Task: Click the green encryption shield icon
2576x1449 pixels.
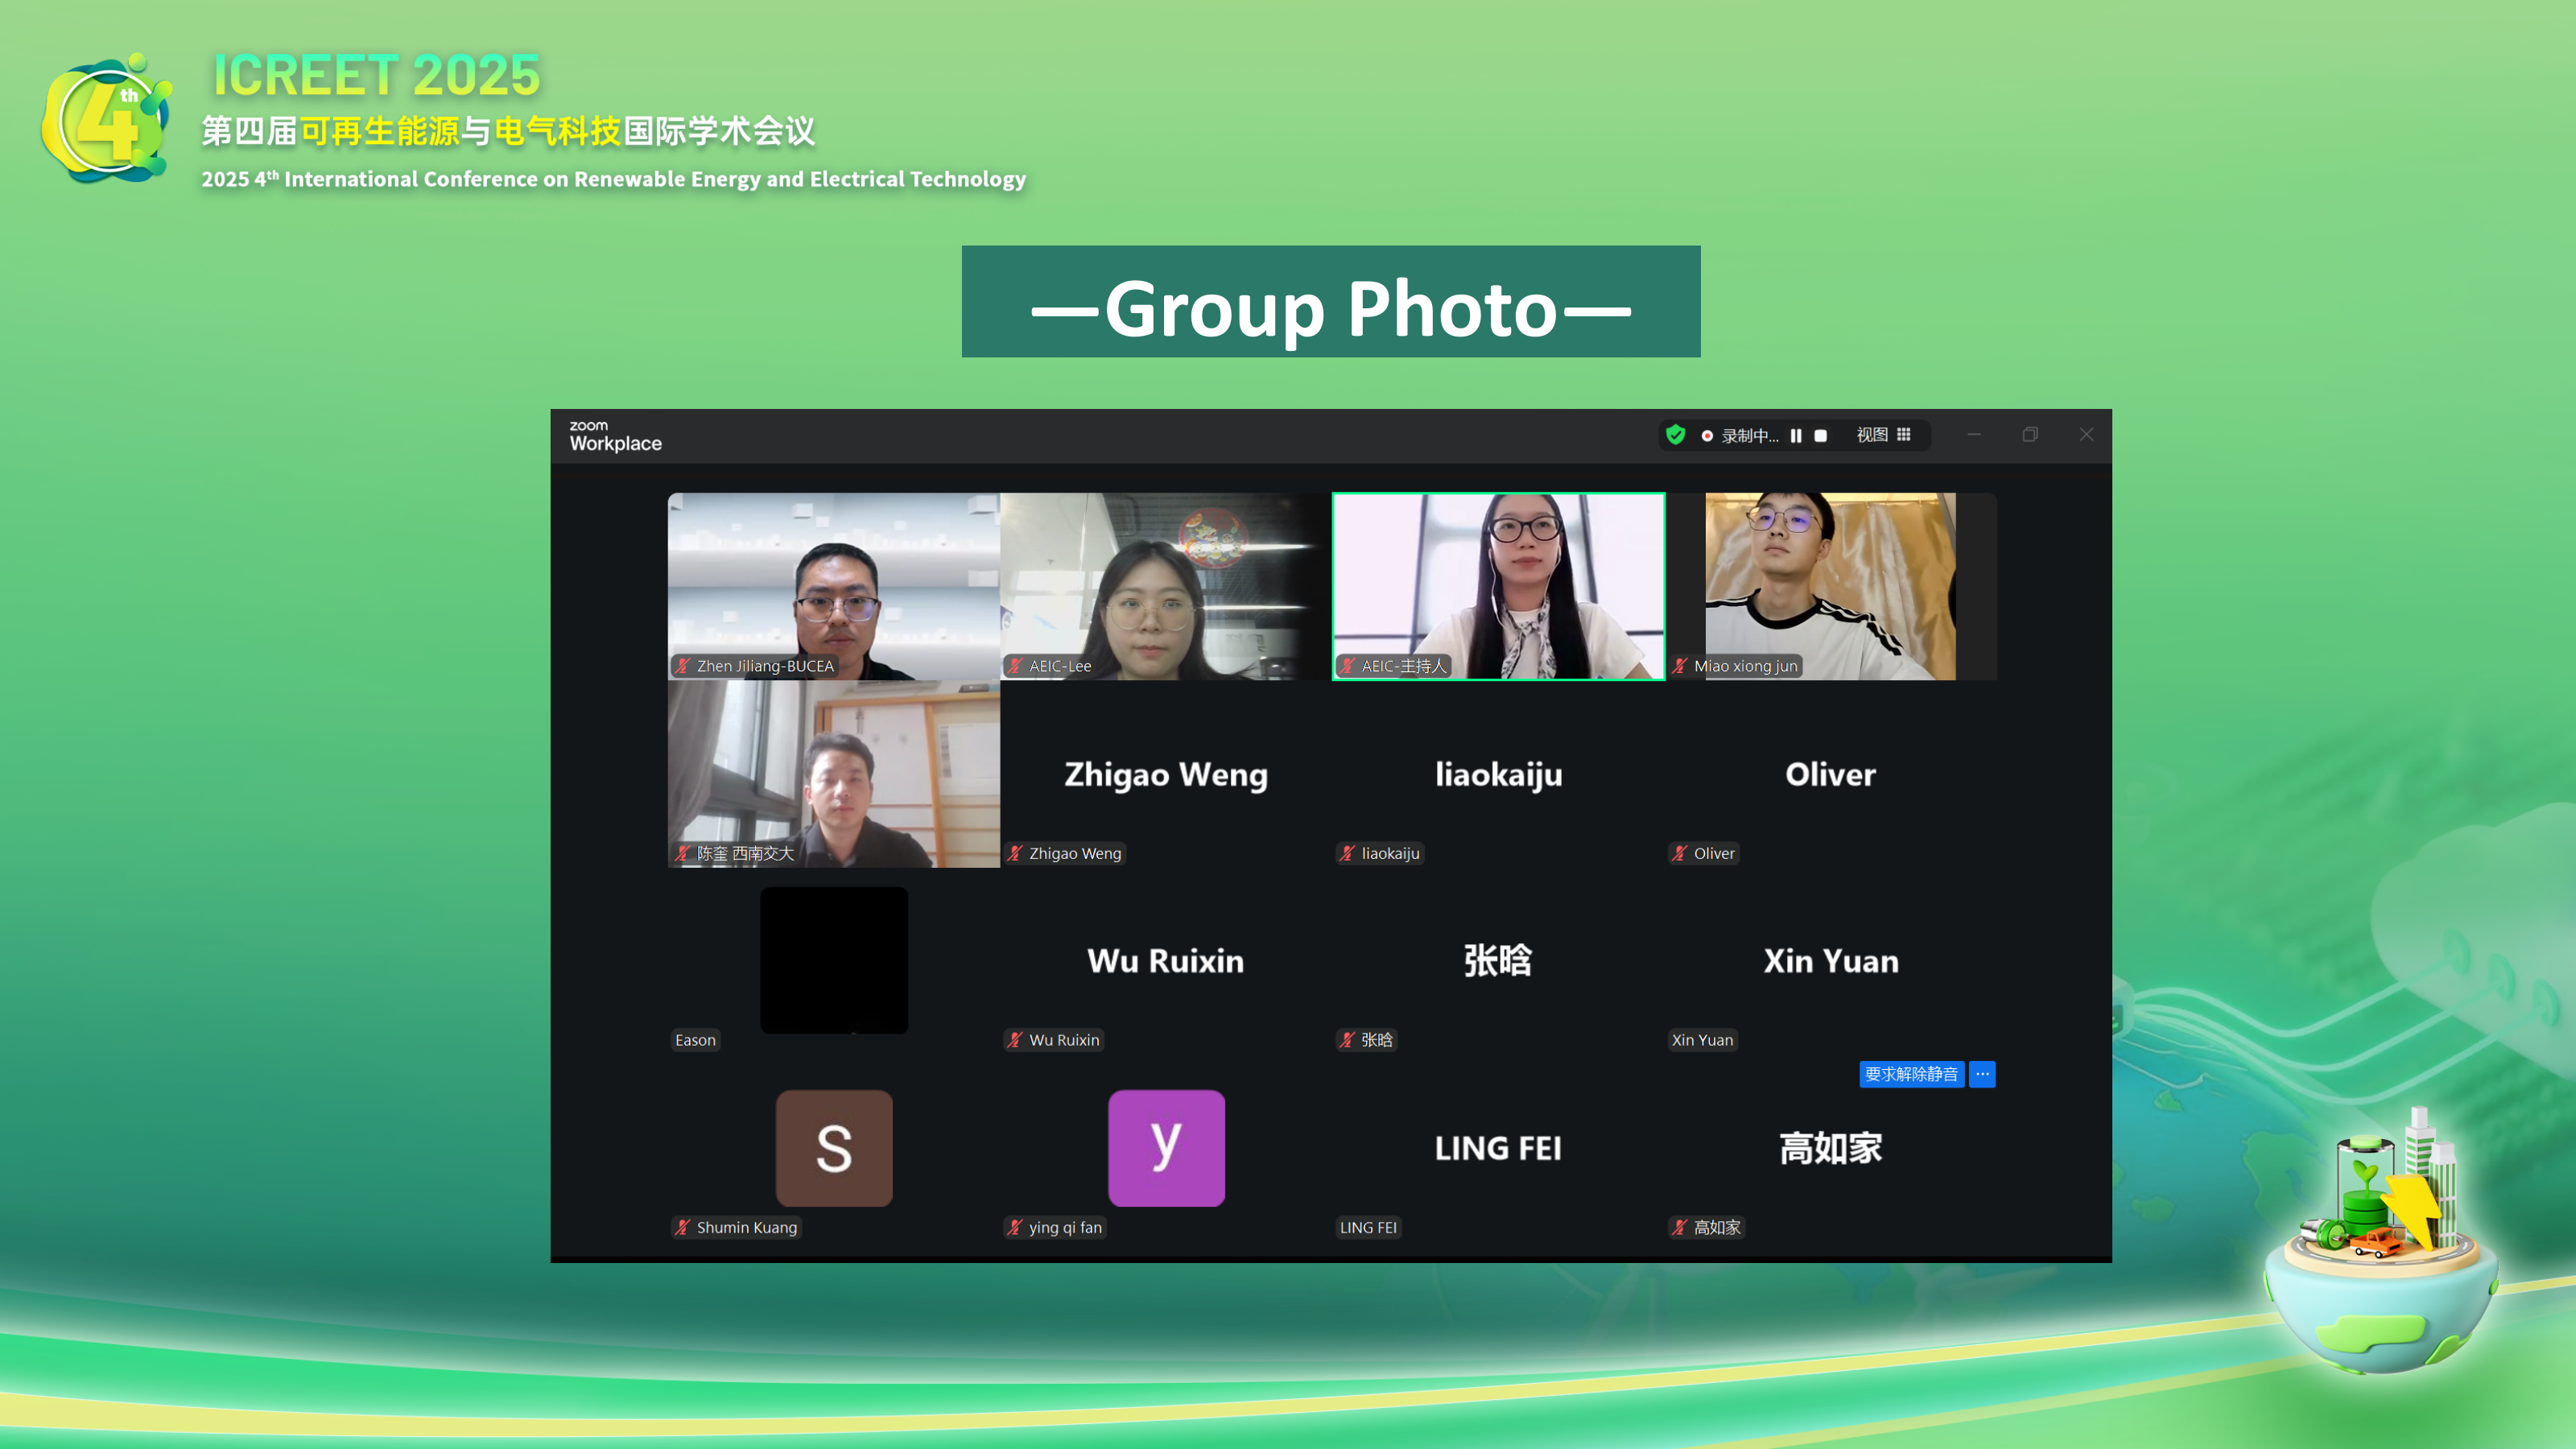Action: point(1676,435)
